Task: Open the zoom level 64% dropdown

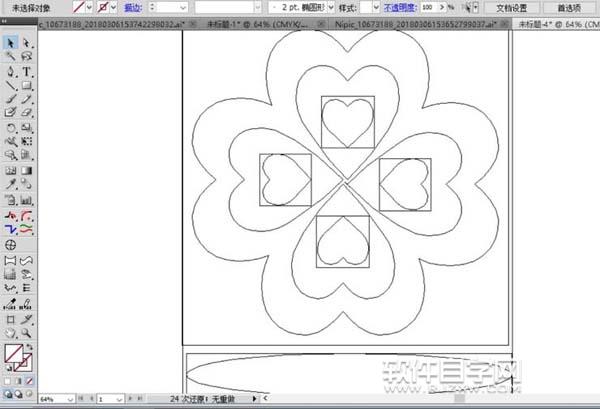Action: click(x=56, y=398)
